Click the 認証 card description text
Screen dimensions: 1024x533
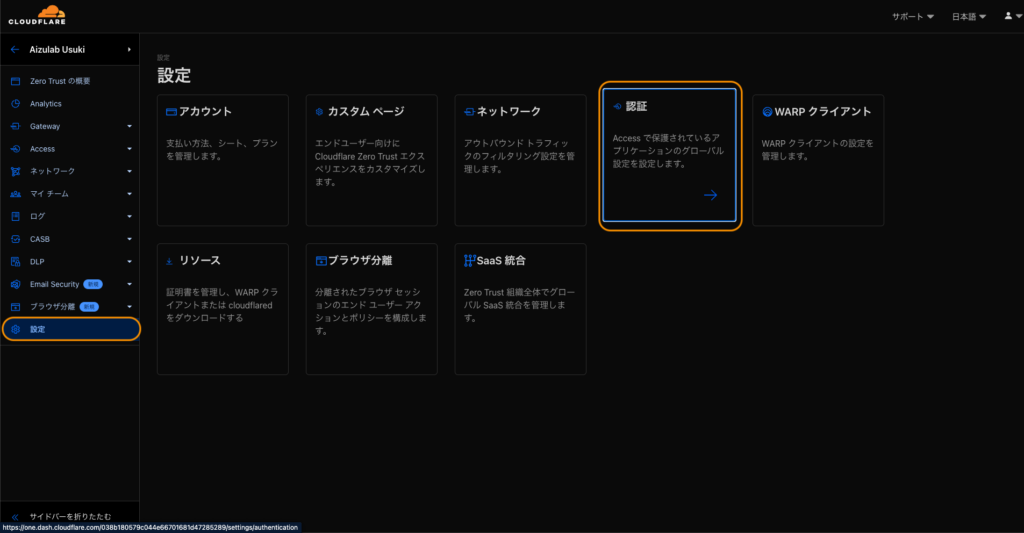668,151
